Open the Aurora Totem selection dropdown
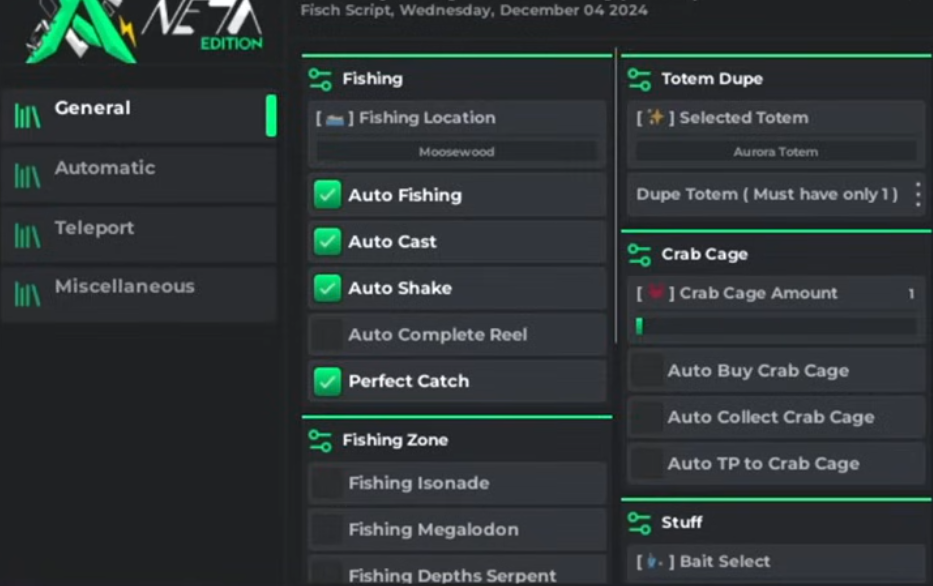The width and height of the screenshot is (933, 586). 776,152
